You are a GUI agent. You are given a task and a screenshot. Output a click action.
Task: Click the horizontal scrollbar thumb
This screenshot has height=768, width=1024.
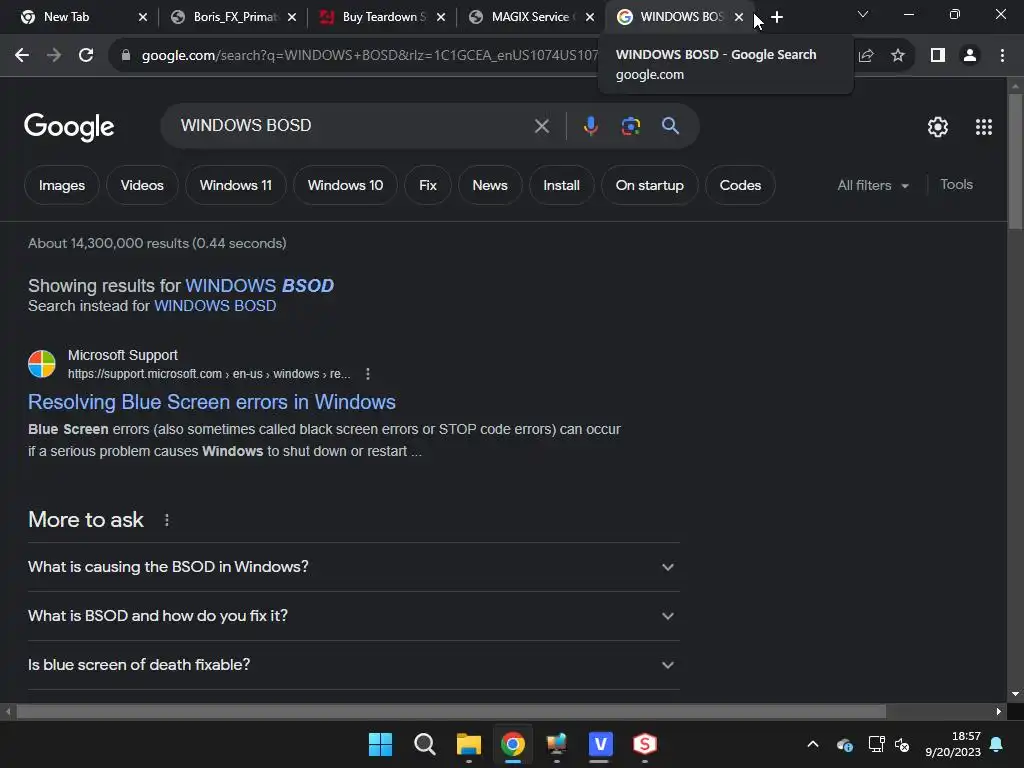451,711
